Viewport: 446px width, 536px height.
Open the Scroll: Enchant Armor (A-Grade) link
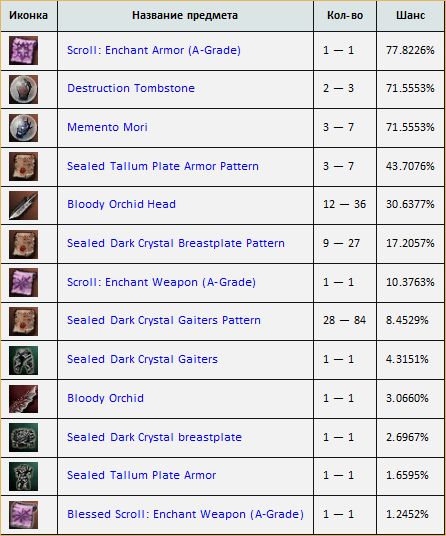point(154,50)
